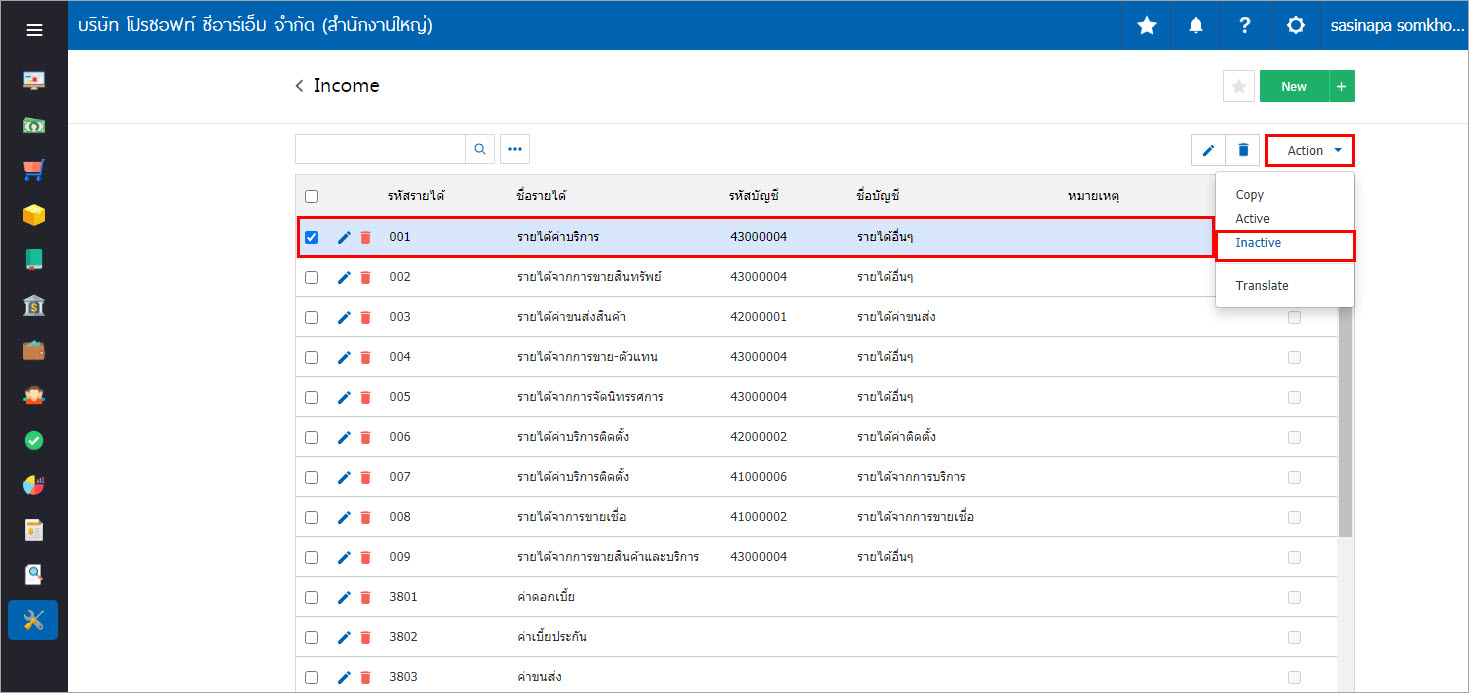Screen dimensions: 1469x693
Task: Open the hamburger menu in the sidebar
Action: coord(34,30)
